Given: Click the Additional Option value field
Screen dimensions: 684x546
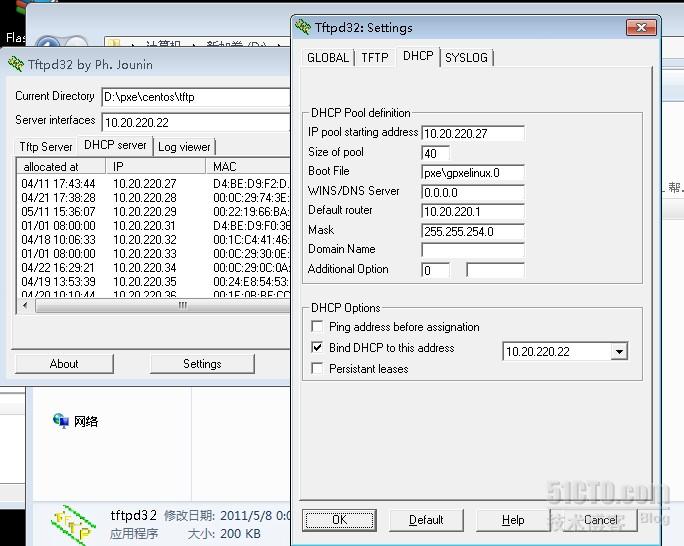Looking at the screenshot, I should click(x=495, y=270).
